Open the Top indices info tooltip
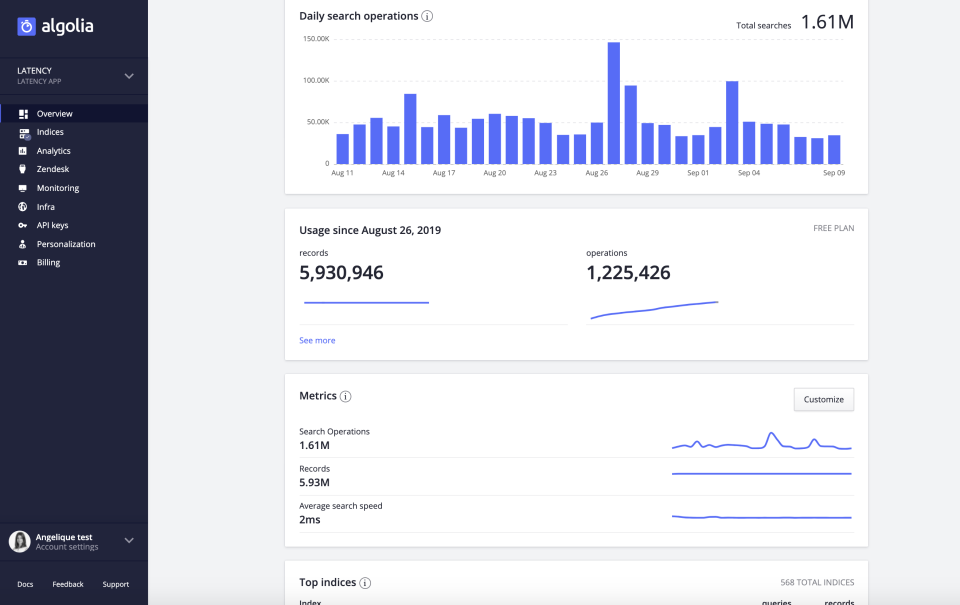 tap(364, 582)
